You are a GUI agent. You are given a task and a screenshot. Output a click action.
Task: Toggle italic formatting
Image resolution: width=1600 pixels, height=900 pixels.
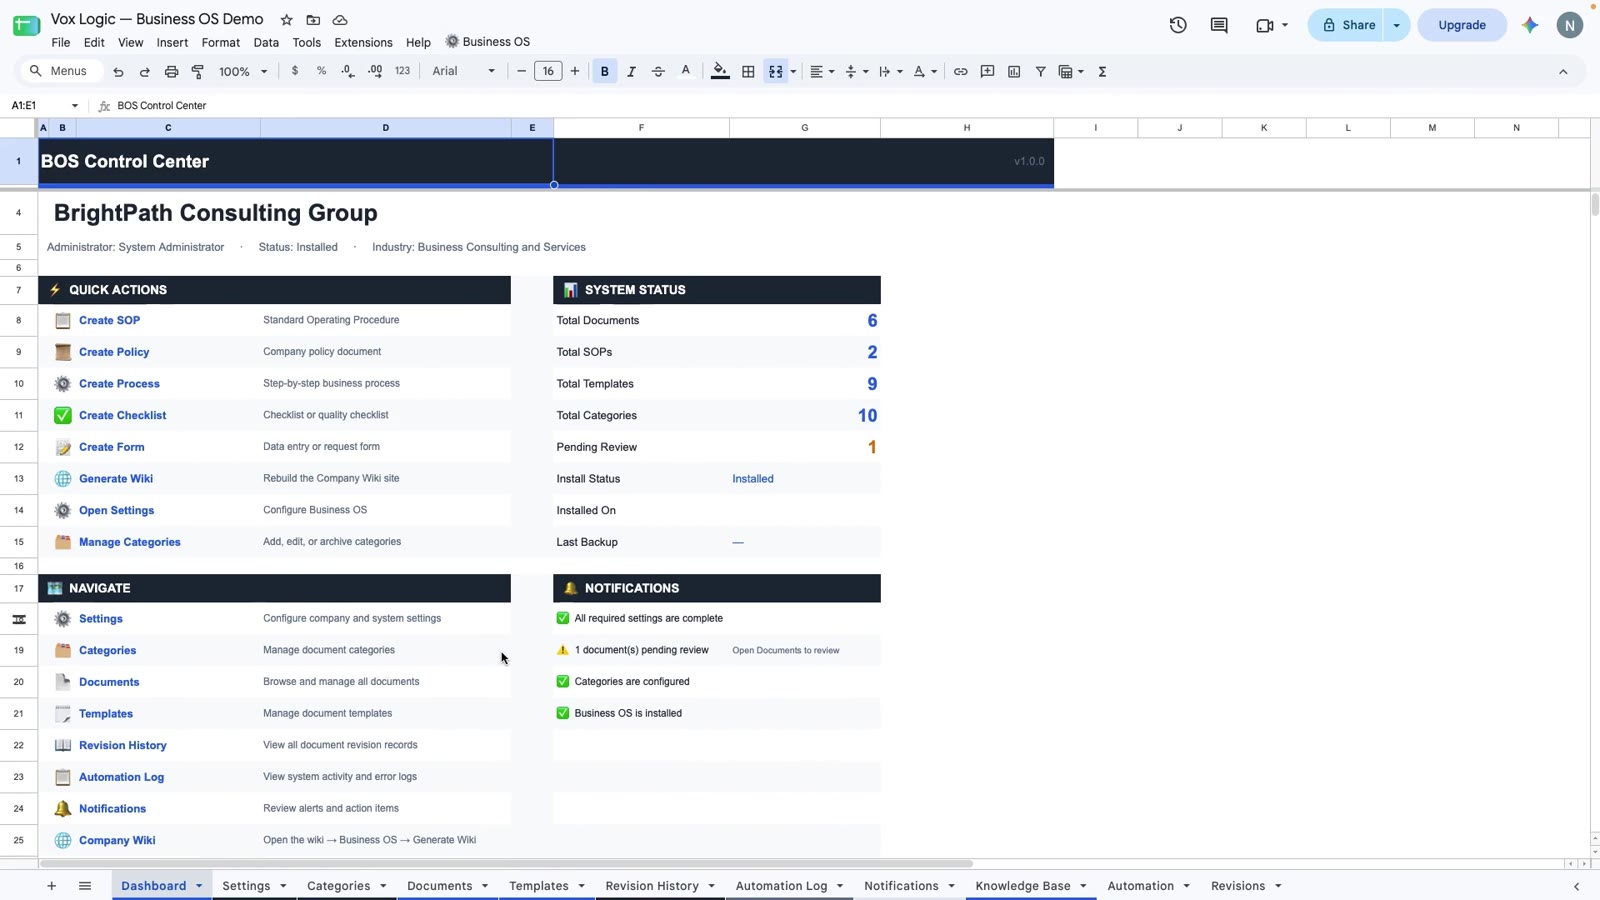(x=631, y=72)
